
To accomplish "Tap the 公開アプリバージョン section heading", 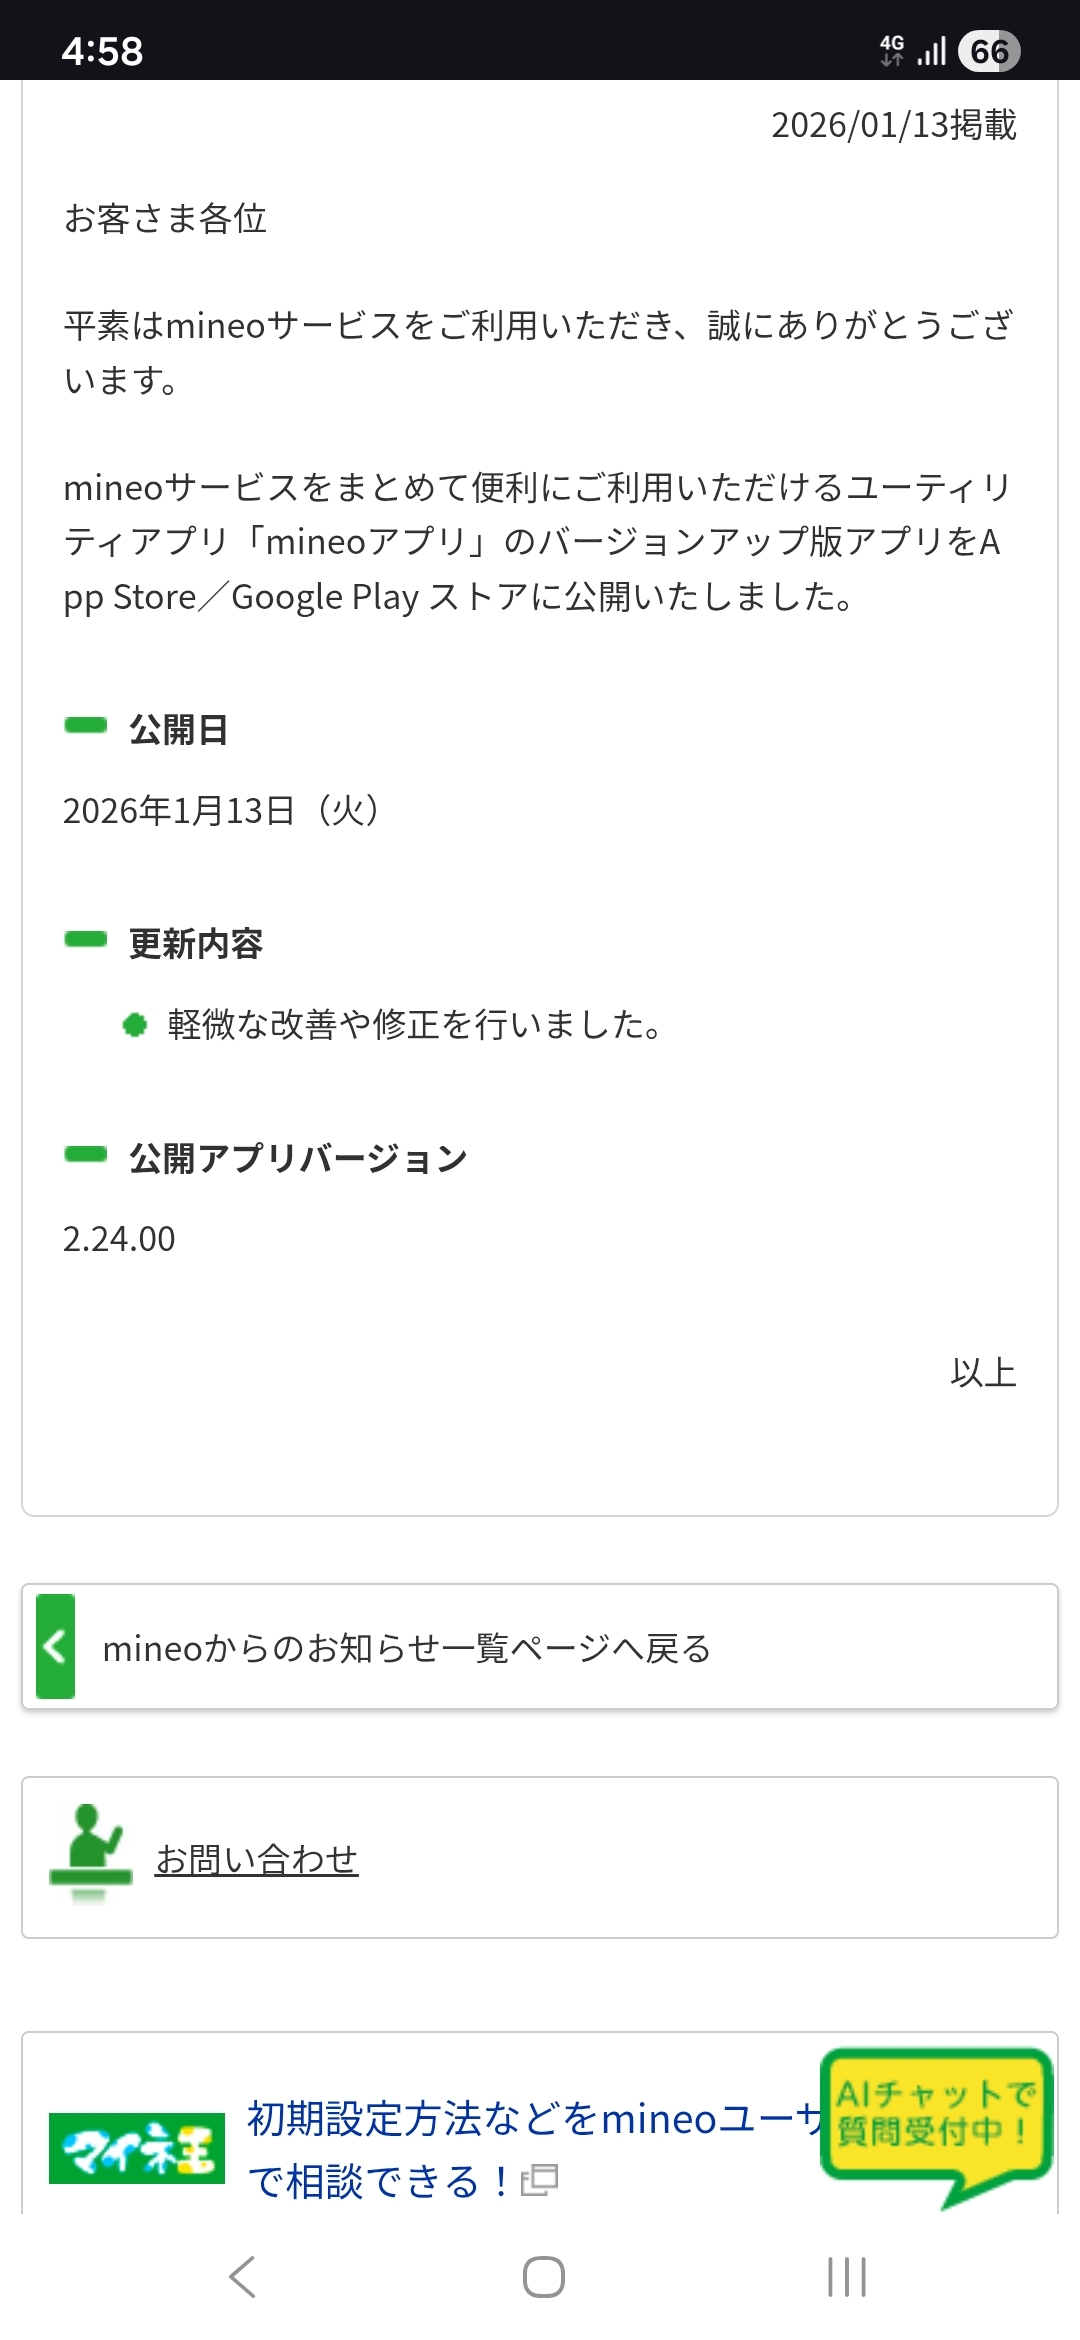I will click(x=298, y=1158).
